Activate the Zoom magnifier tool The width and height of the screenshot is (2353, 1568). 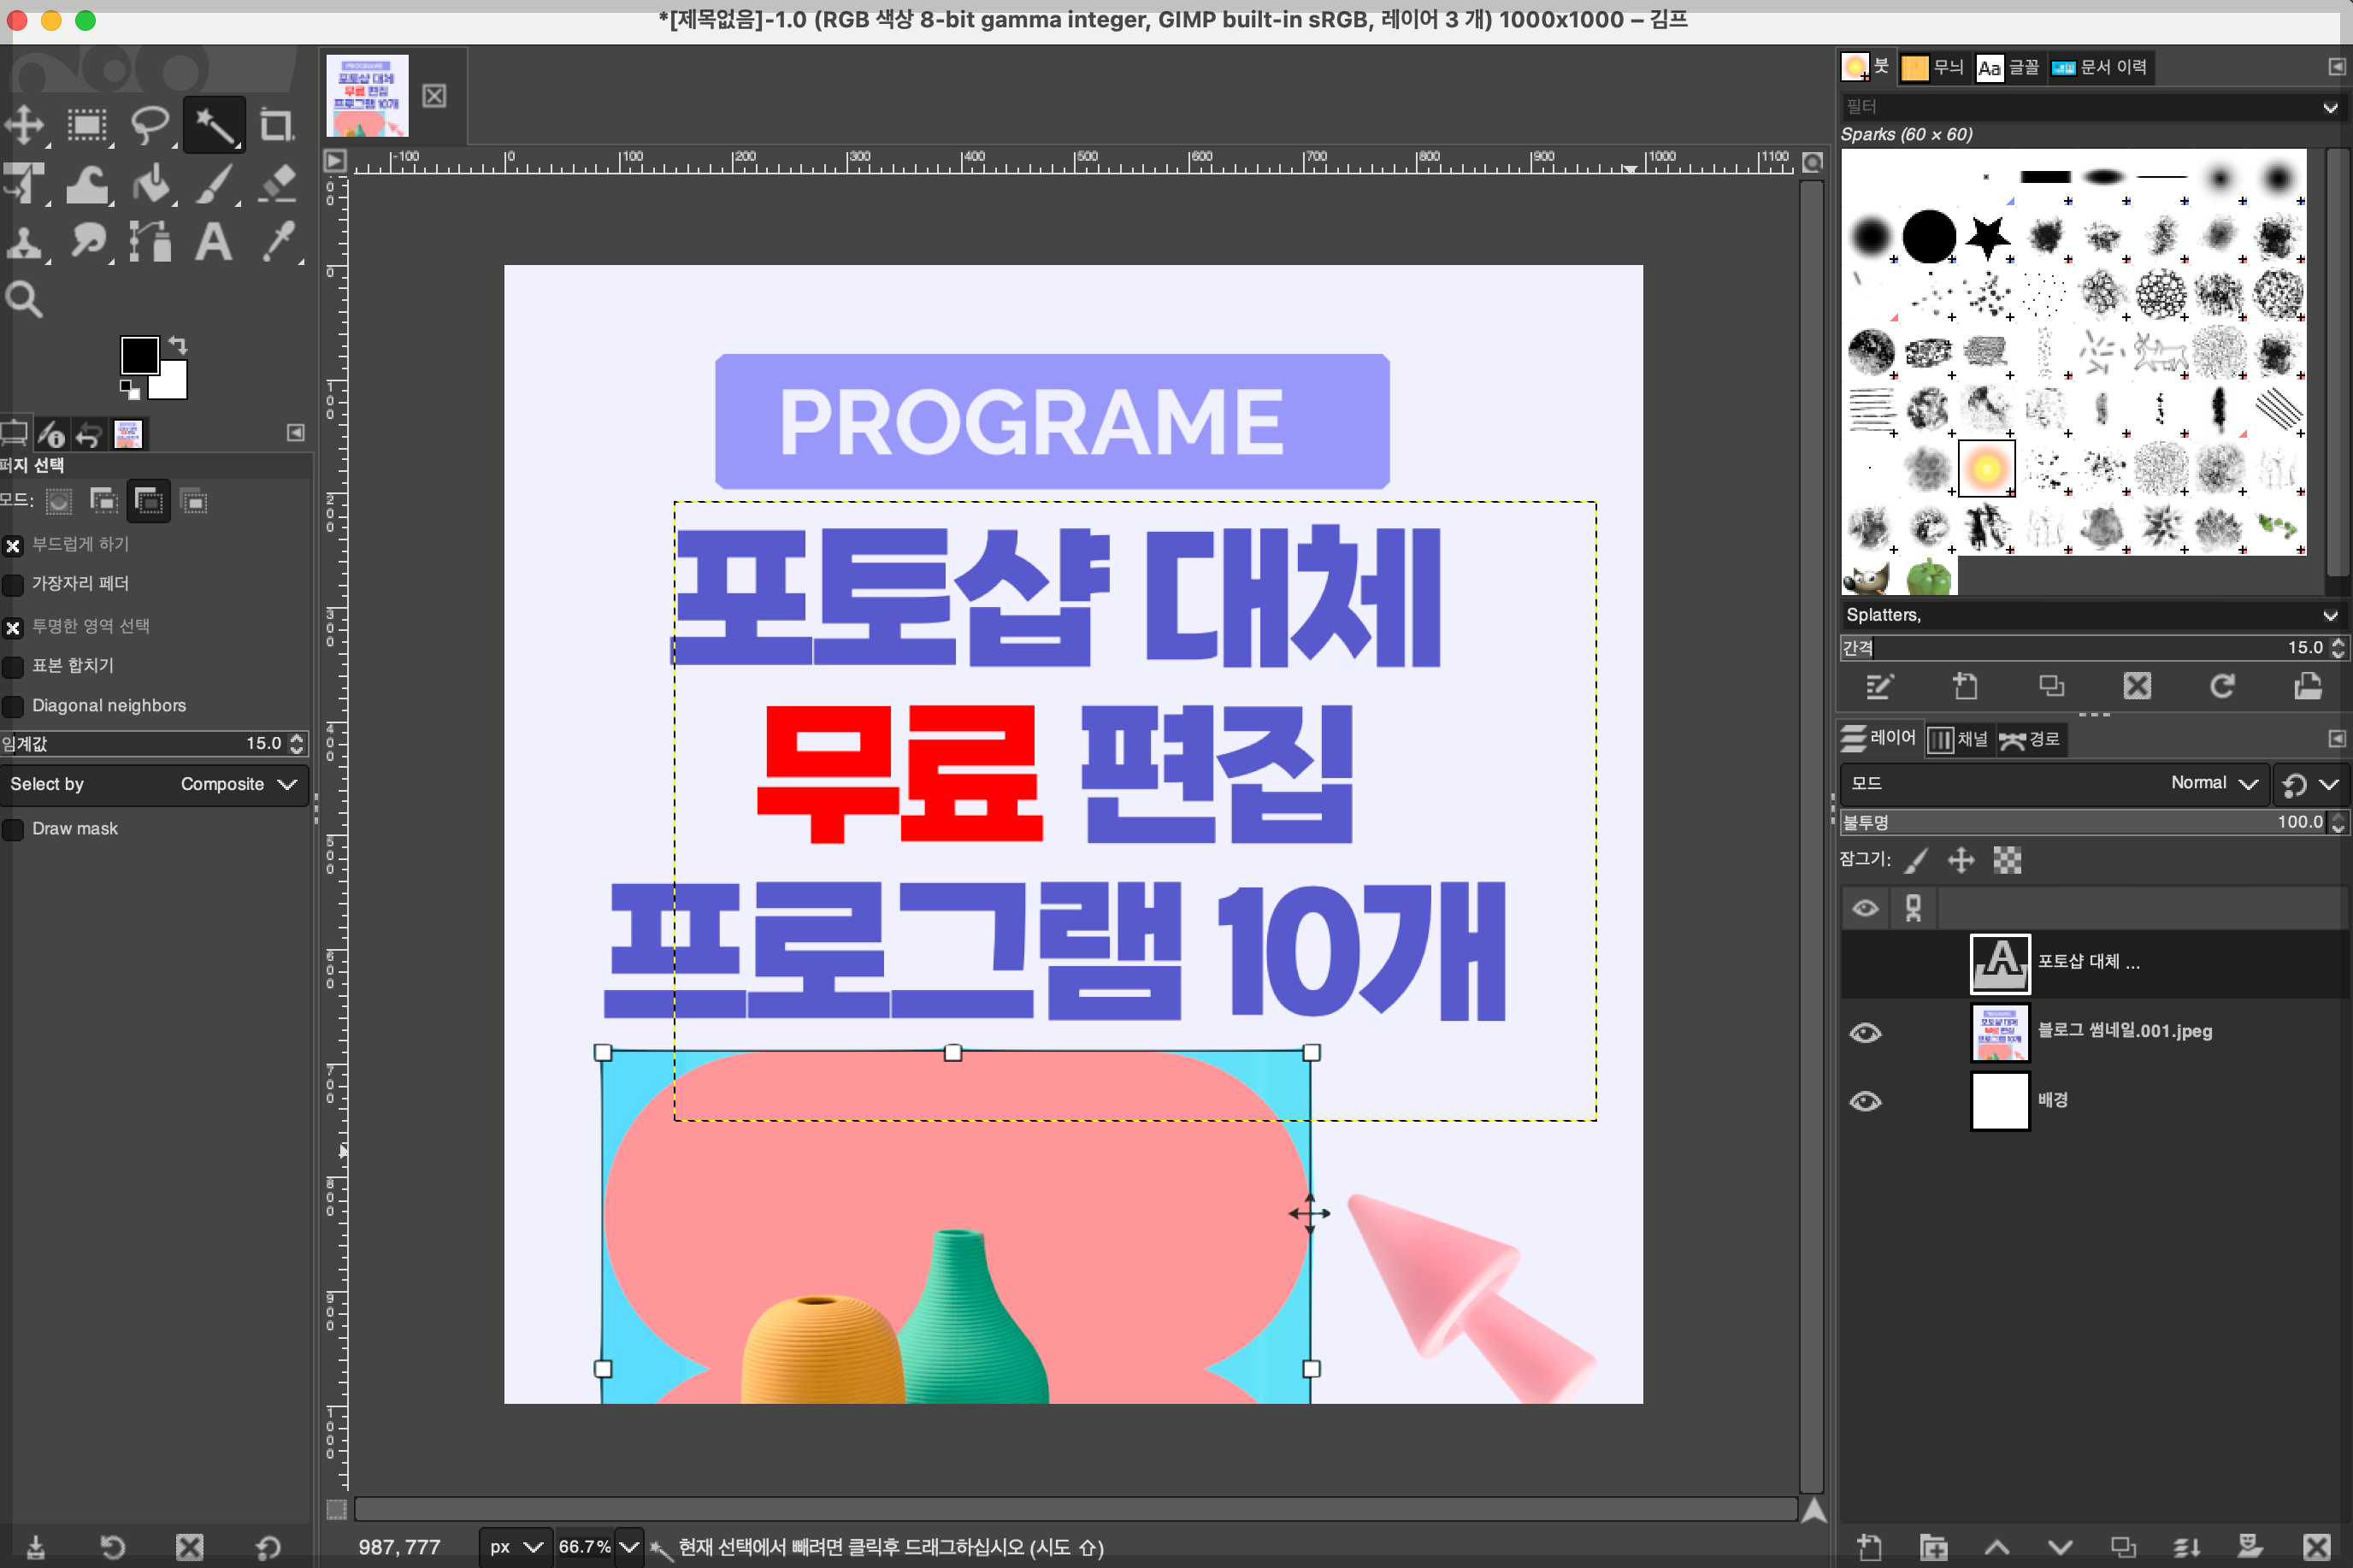click(x=24, y=299)
